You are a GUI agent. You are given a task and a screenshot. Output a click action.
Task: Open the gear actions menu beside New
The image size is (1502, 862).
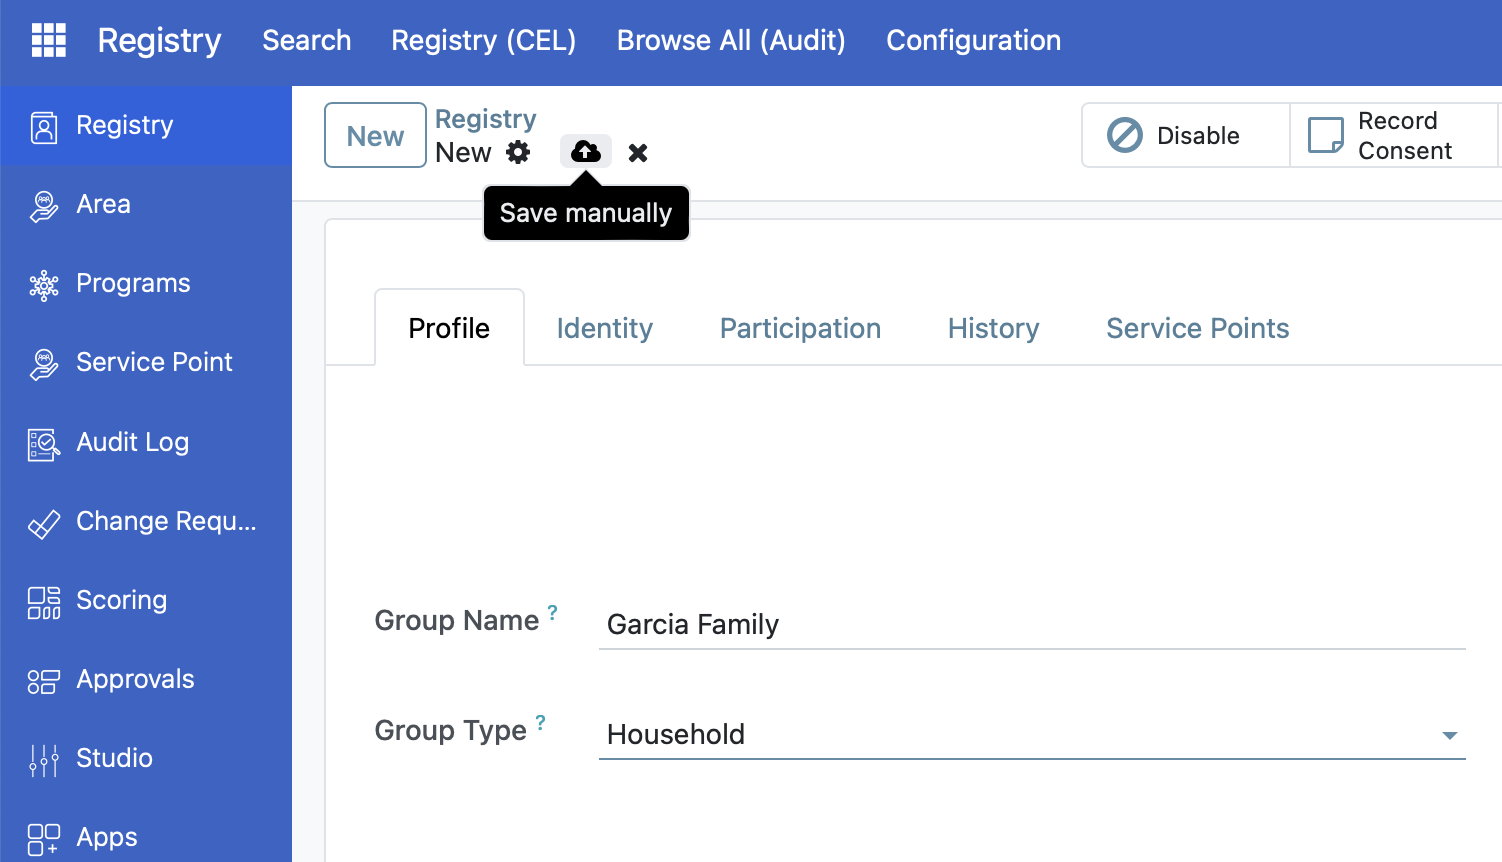[x=518, y=152]
